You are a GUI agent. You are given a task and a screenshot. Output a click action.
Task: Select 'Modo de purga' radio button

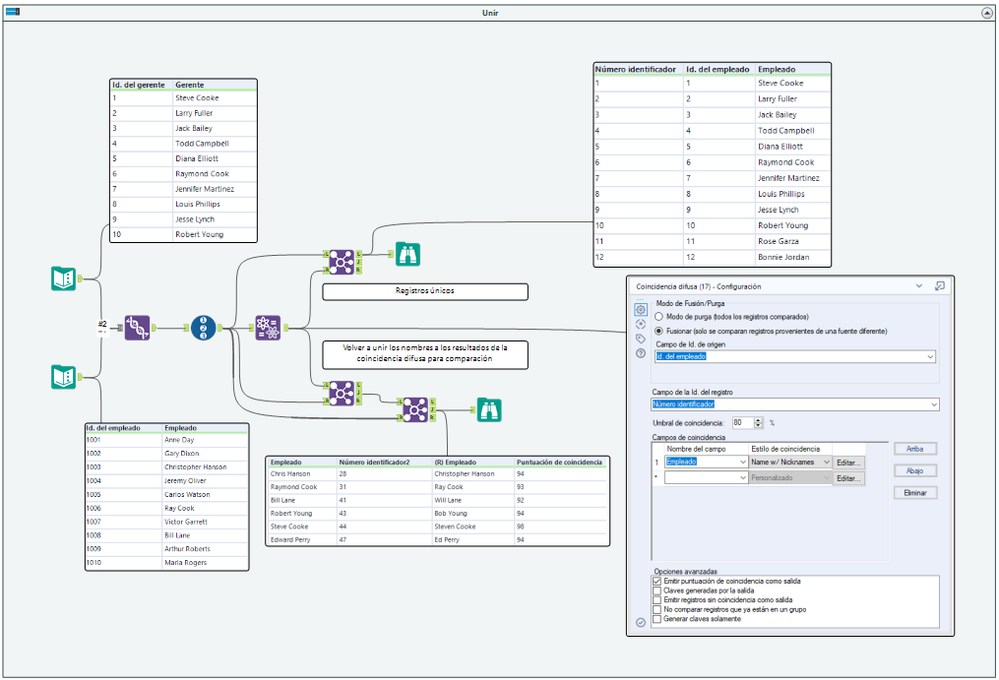tap(659, 317)
